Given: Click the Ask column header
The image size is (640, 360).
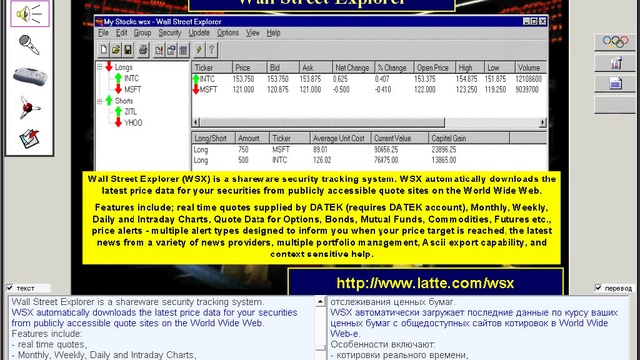Looking at the screenshot, I should [315, 68].
